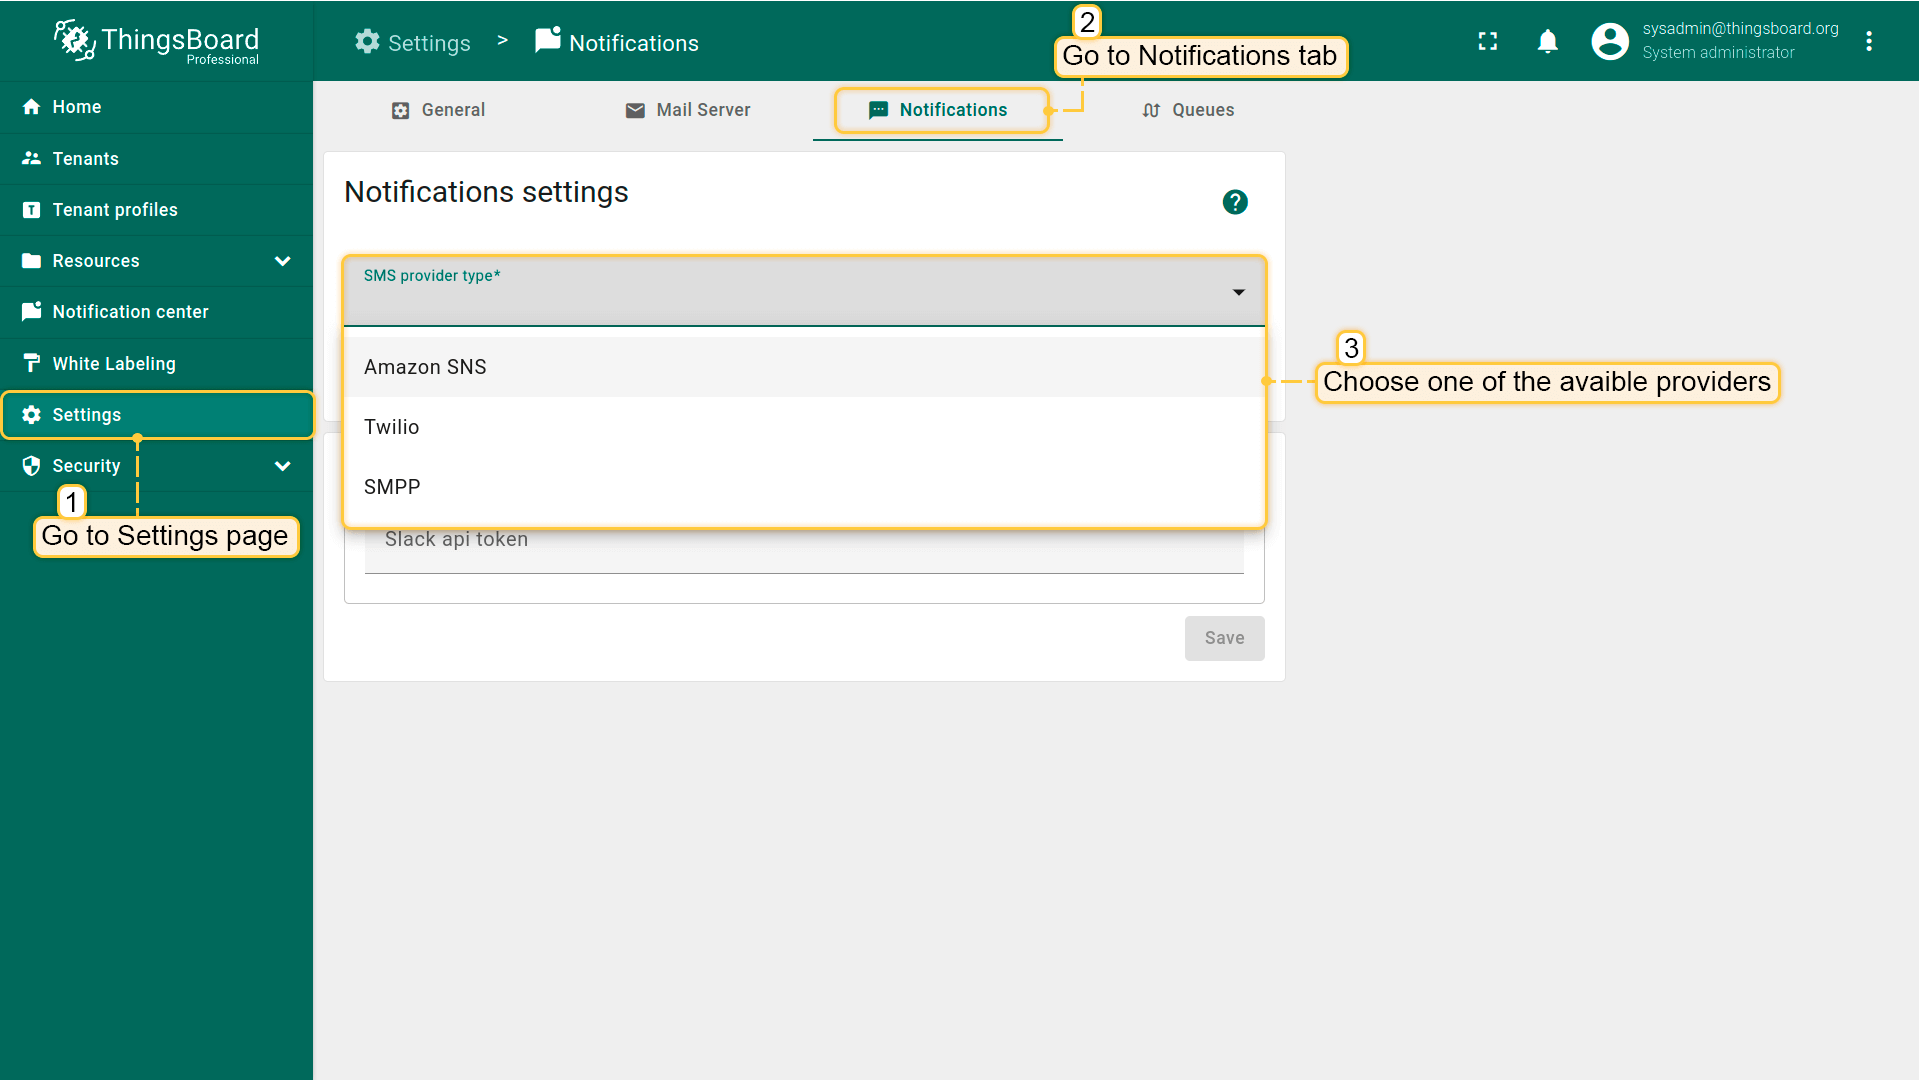Click the user account avatar icon
1920x1080 pixels.
pyautogui.click(x=1610, y=41)
